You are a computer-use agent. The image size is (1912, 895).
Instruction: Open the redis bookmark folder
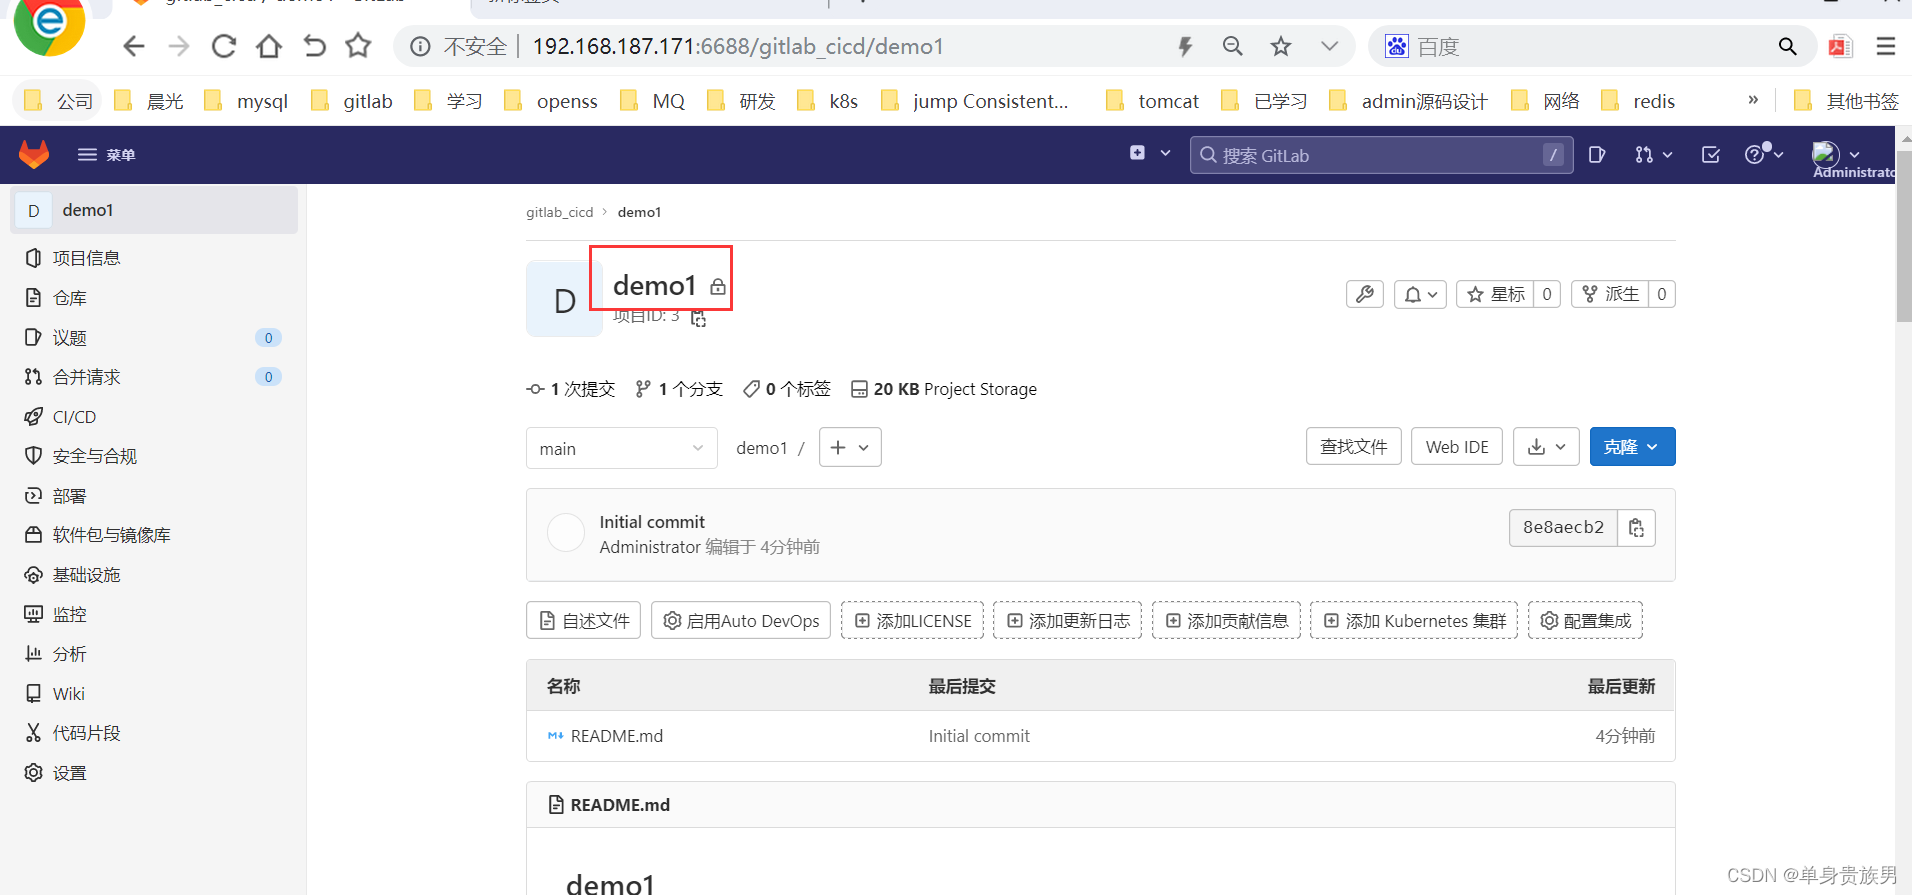(1638, 101)
